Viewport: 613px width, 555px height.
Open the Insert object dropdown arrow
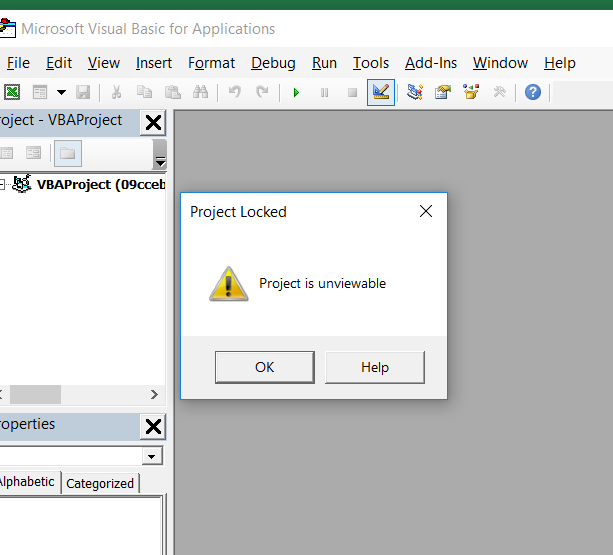point(61,92)
